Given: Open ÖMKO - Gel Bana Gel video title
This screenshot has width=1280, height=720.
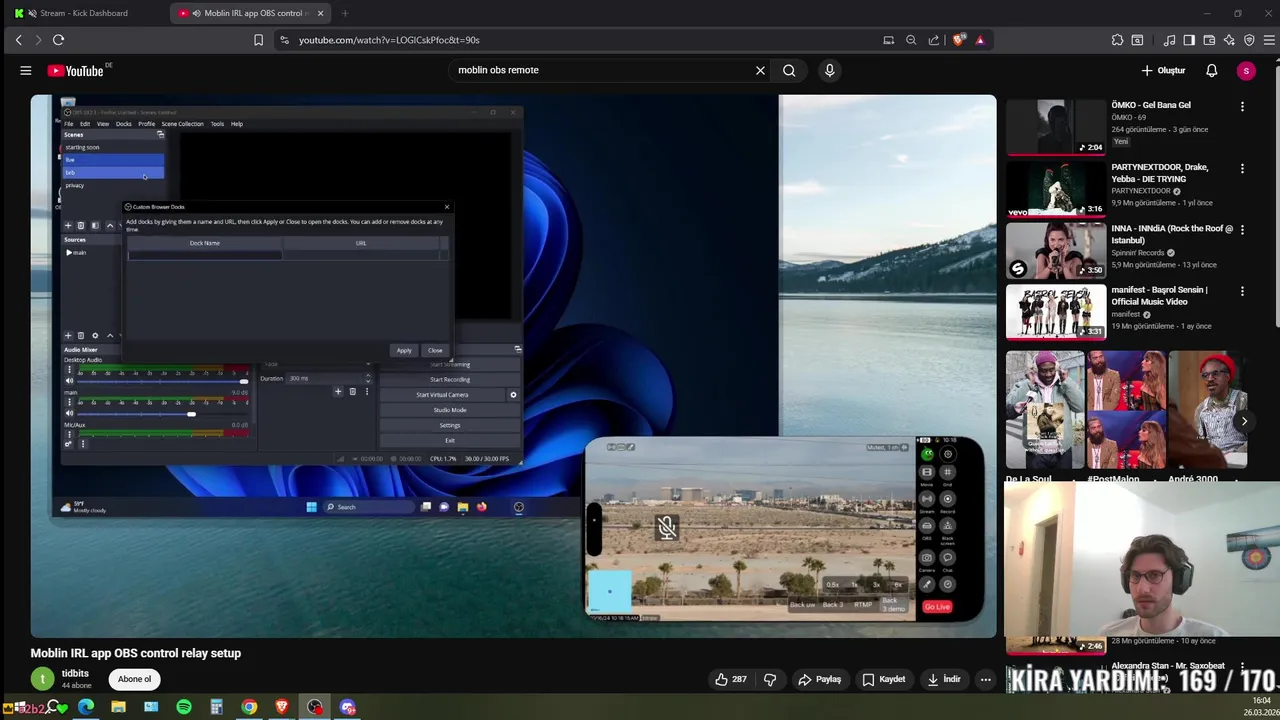Looking at the screenshot, I should (x=1151, y=105).
